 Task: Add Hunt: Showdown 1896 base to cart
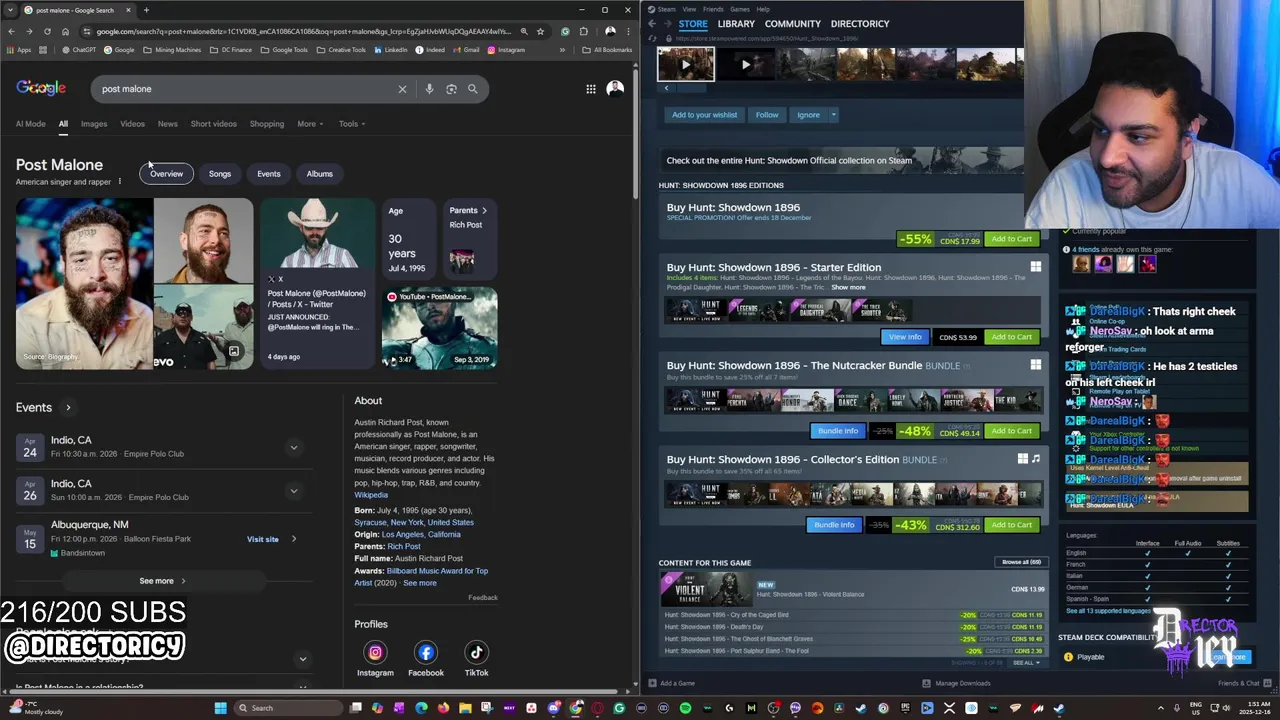click(1011, 239)
